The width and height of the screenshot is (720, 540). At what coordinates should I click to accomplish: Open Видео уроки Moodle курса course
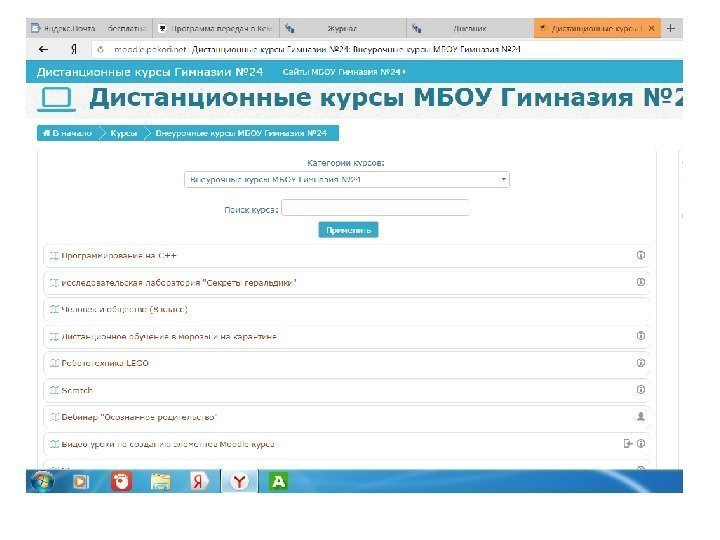pos(168,444)
